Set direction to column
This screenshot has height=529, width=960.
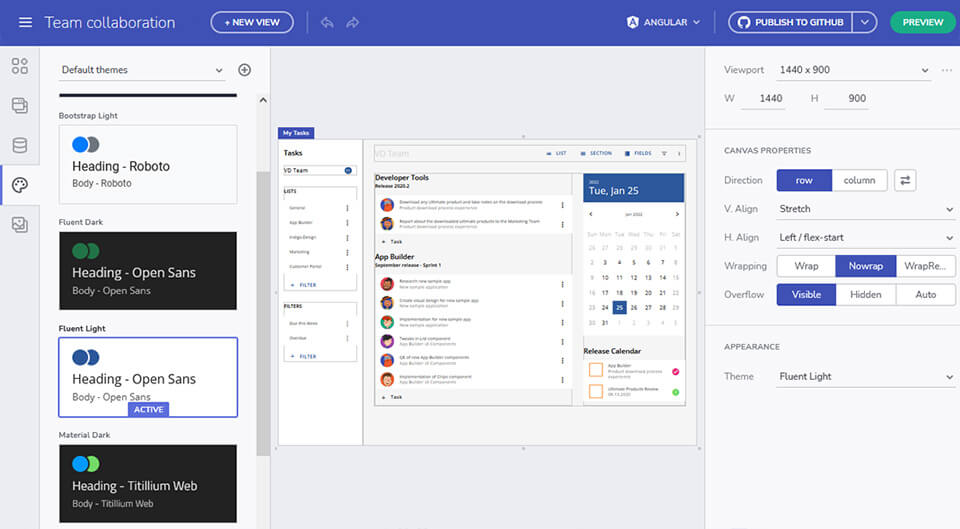[x=859, y=180]
